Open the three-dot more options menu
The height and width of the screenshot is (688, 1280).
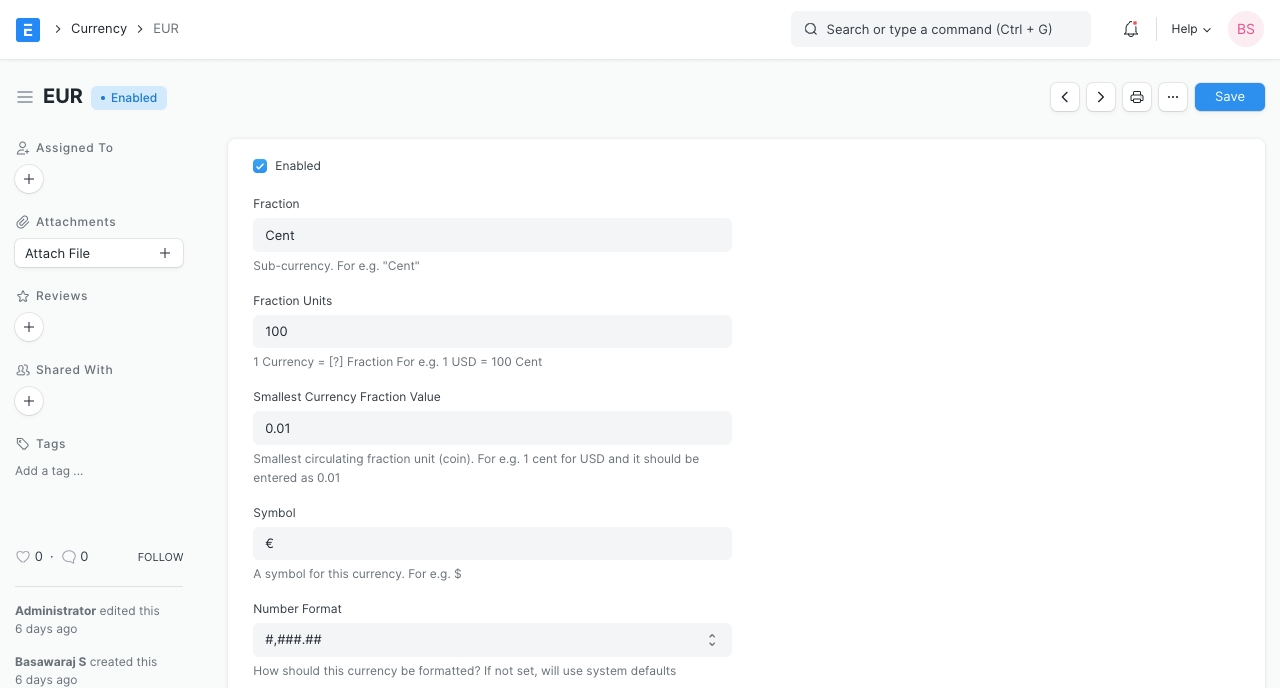1173,97
